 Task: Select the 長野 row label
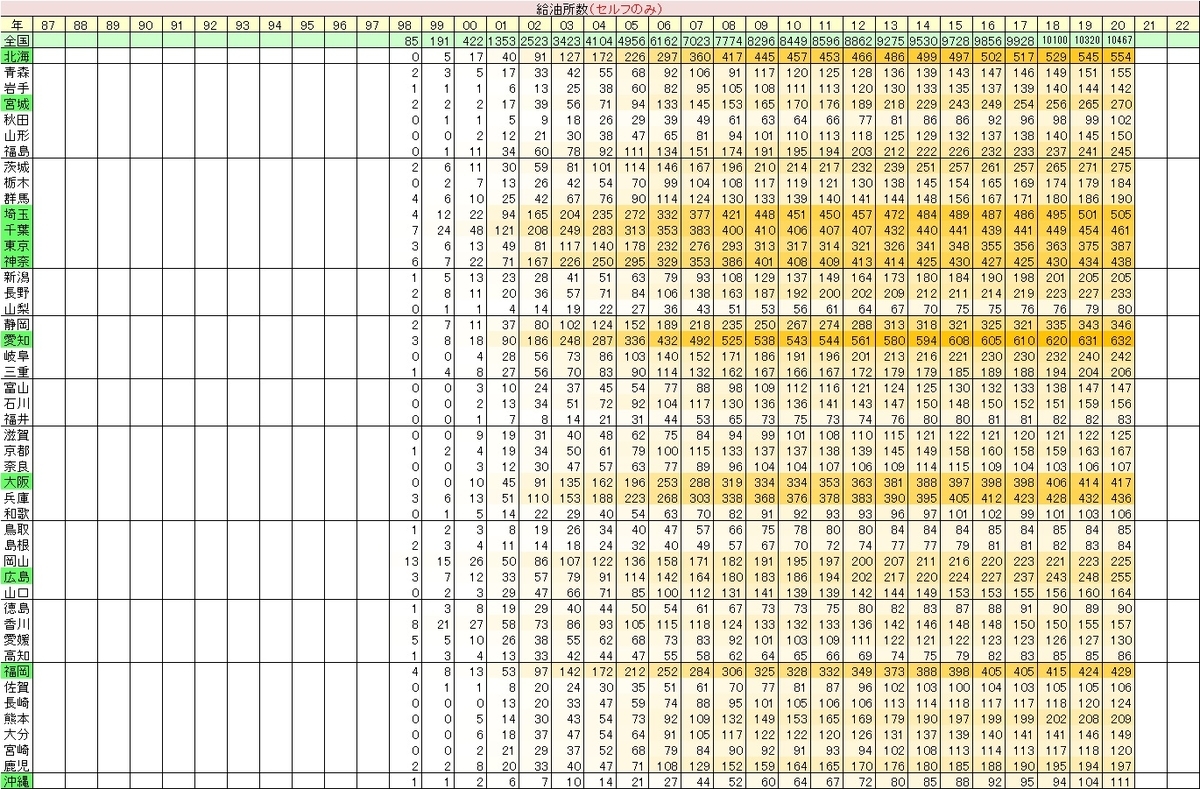click(x=16, y=293)
